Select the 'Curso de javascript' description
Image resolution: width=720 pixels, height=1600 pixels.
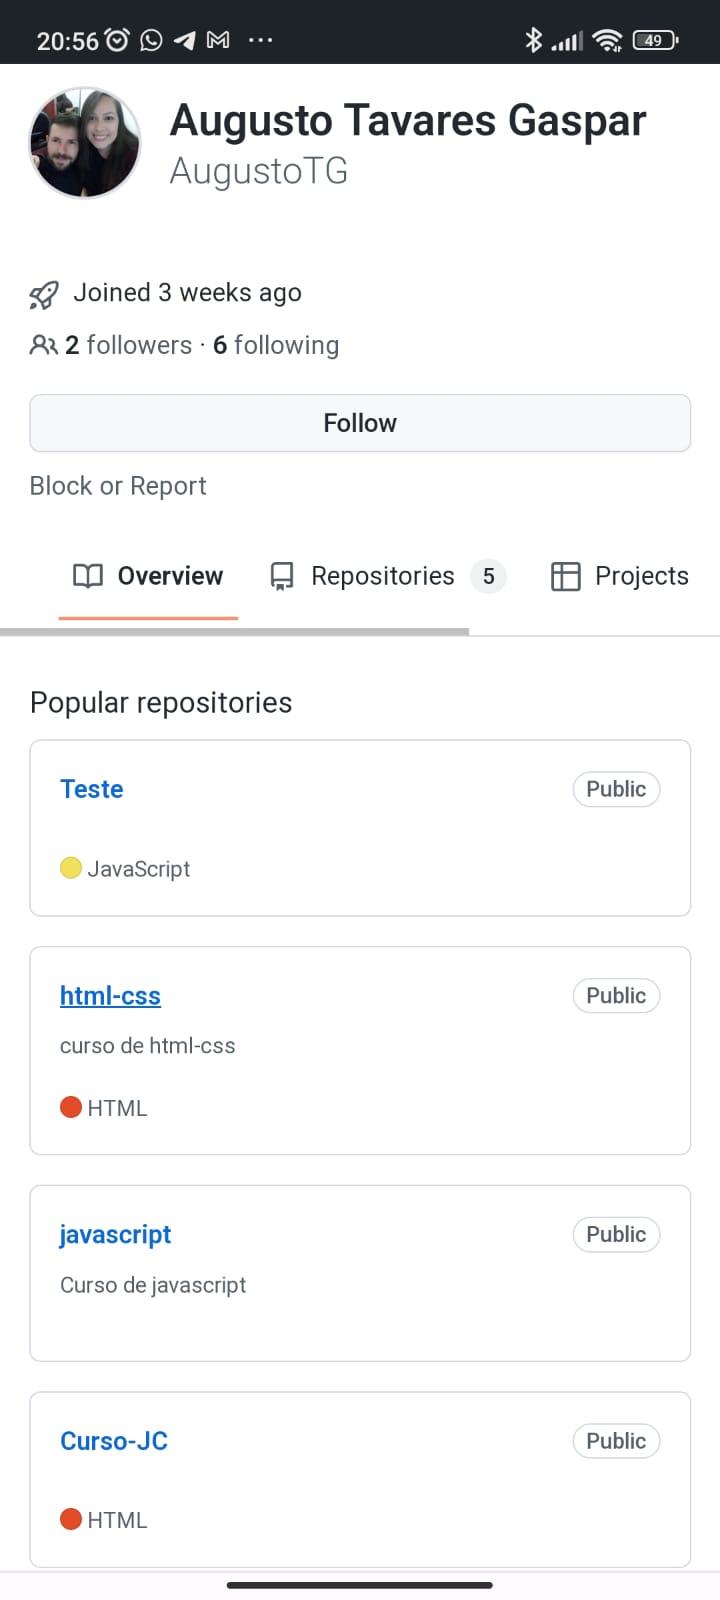[153, 1285]
